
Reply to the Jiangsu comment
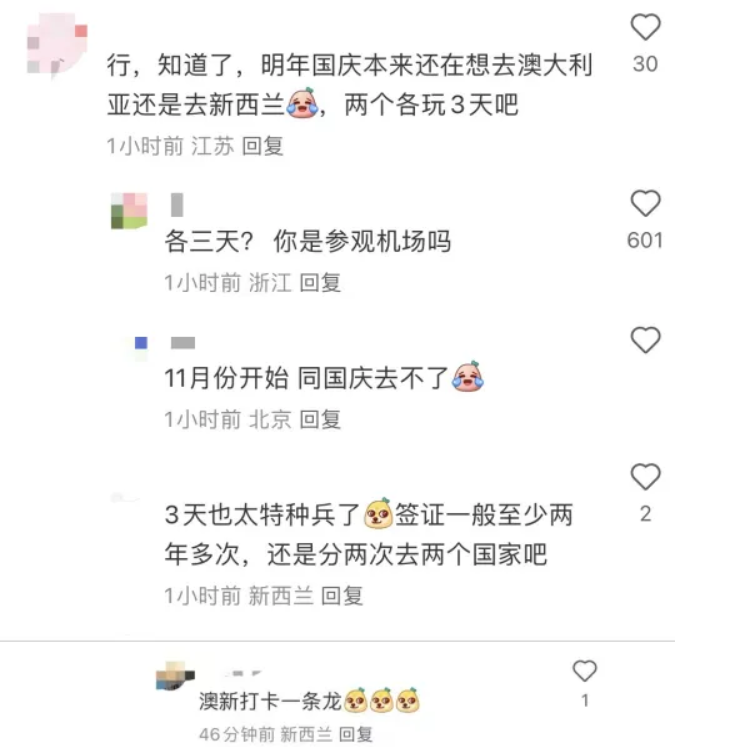pyautogui.click(x=263, y=146)
